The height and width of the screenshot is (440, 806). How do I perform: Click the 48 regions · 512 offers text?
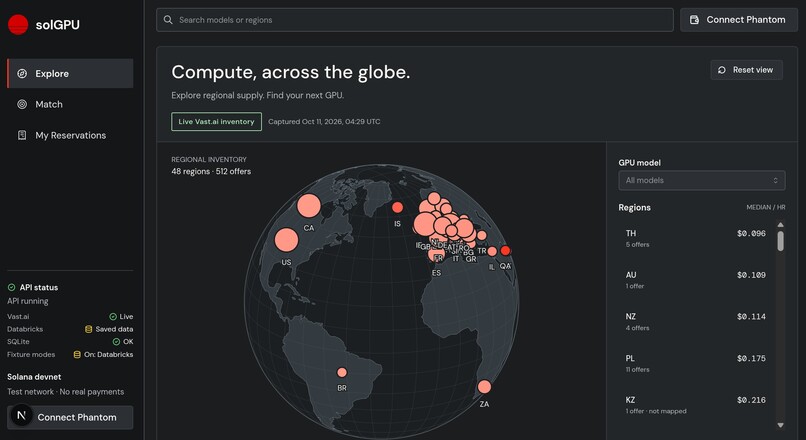click(211, 171)
